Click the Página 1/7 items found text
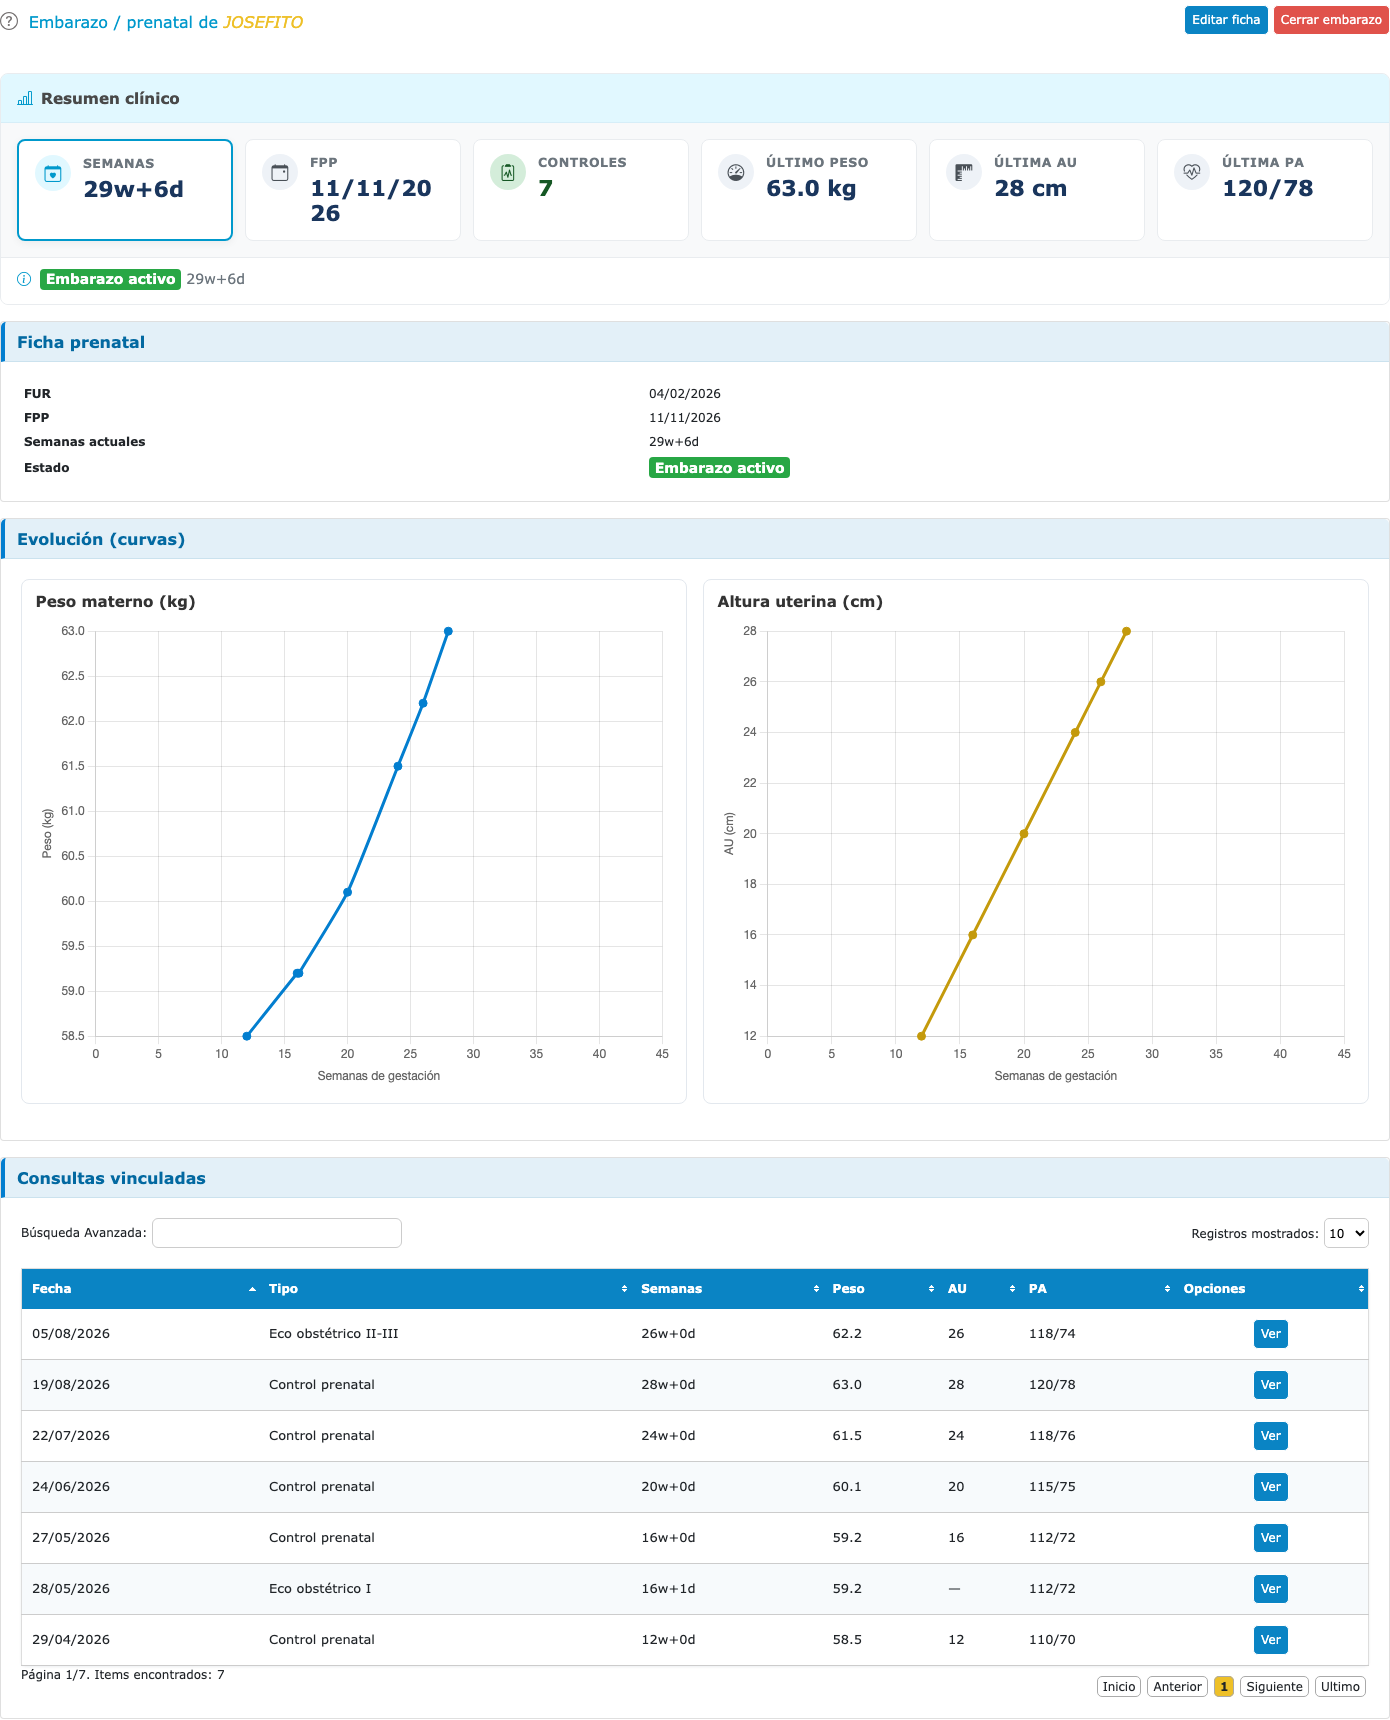The height and width of the screenshot is (1720, 1390). (x=123, y=1674)
